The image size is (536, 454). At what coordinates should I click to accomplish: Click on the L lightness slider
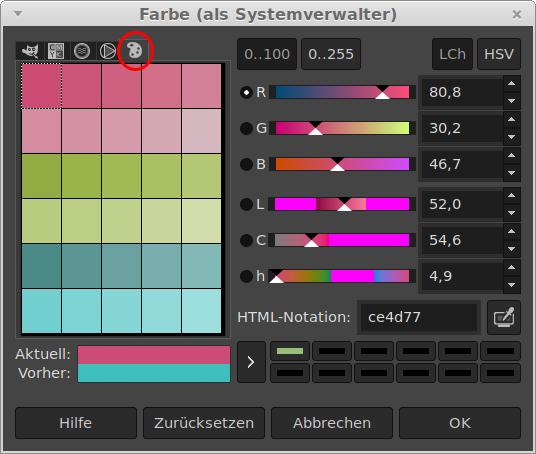click(x=342, y=204)
